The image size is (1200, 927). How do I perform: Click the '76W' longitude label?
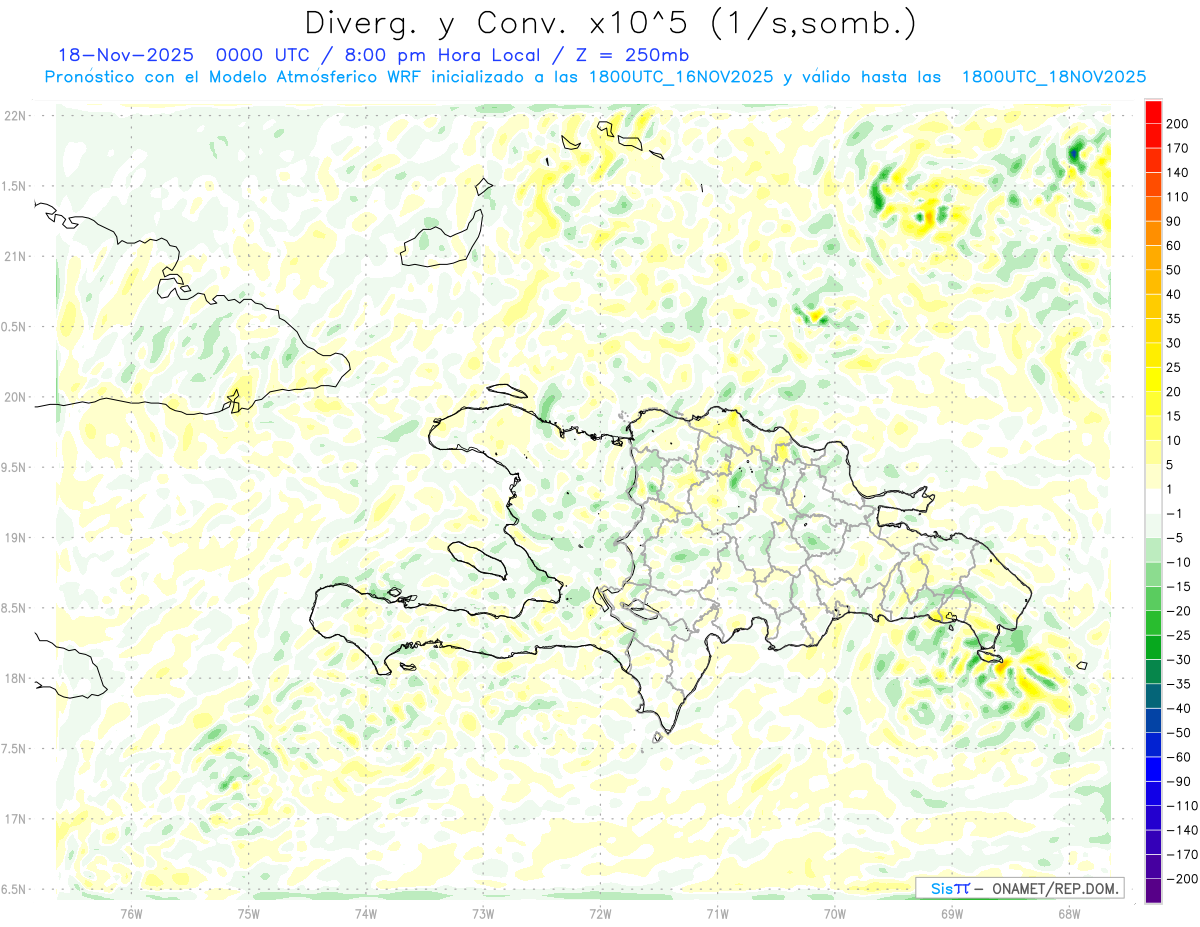click(x=132, y=914)
